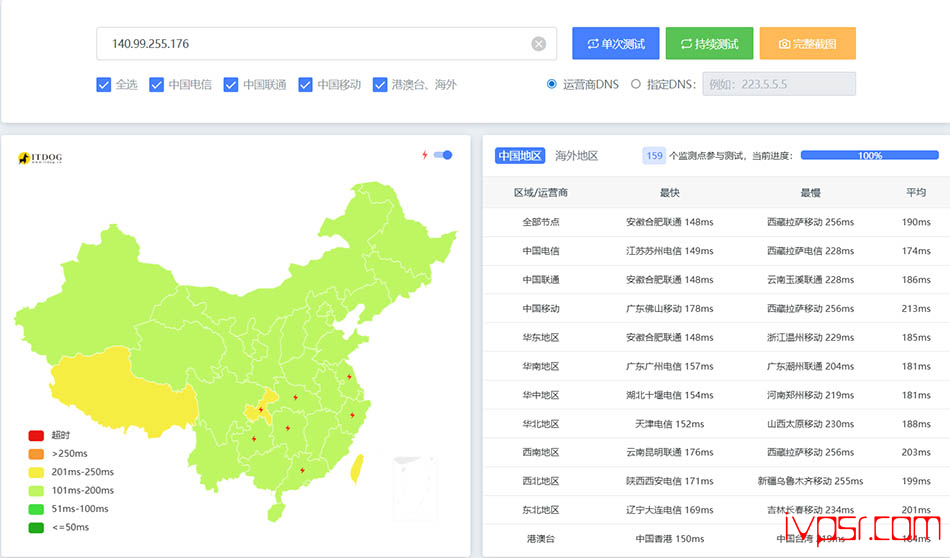The image size is (950, 558).
Task: Click the red 超时 legend swatch
Action: tap(36, 435)
